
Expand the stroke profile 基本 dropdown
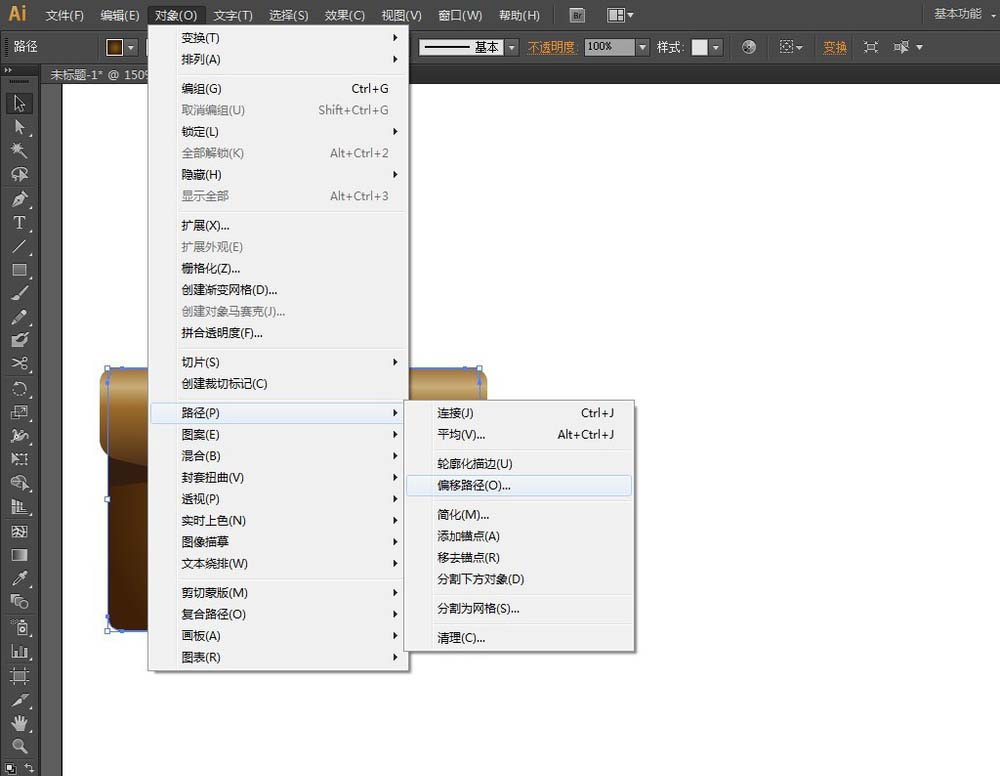coord(511,47)
